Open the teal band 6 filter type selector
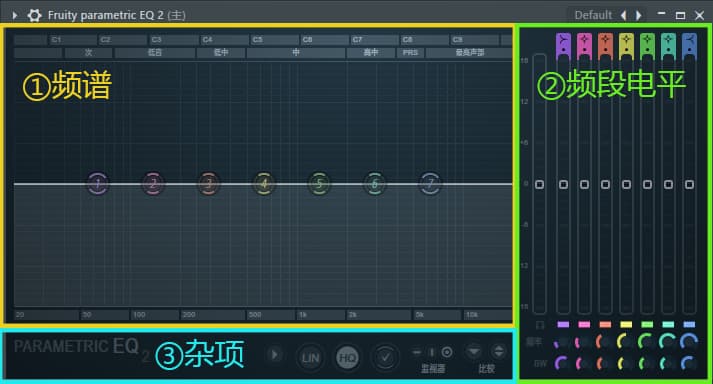 coord(668,45)
